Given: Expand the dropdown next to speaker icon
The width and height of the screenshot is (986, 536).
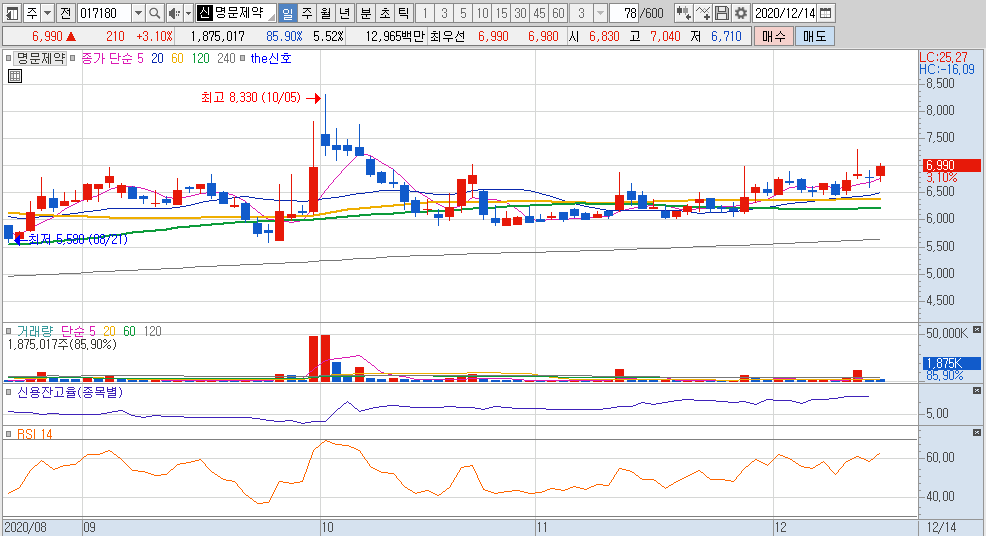Looking at the screenshot, I should [x=188, y=13].
